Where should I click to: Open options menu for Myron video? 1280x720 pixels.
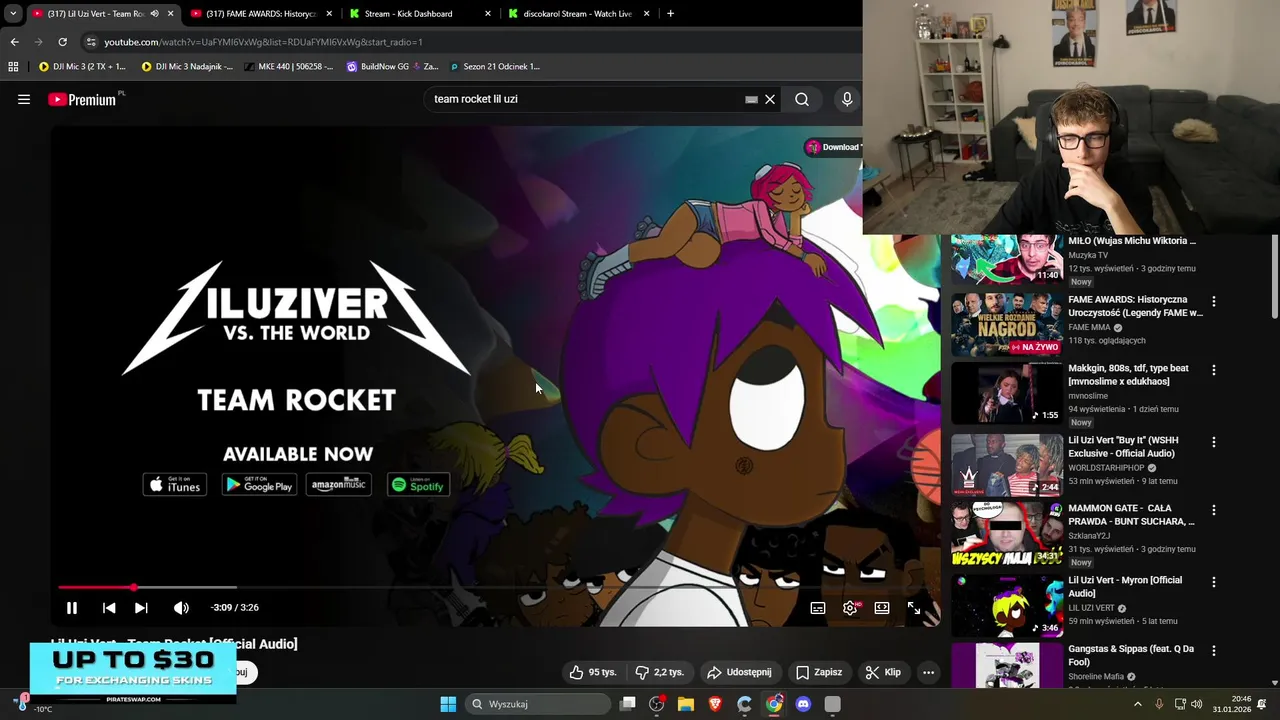(x=1214, y=582)
